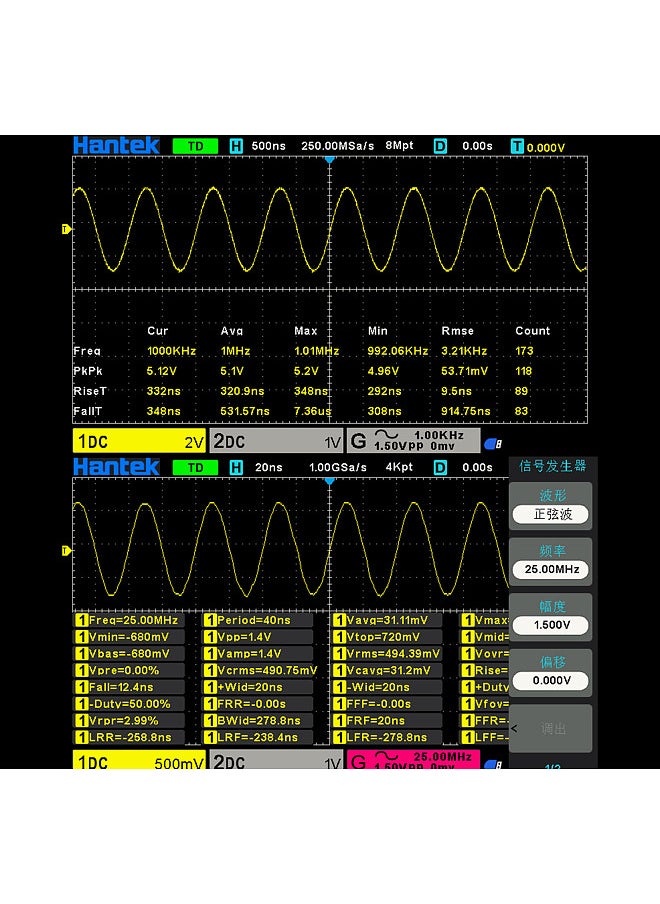The width and height of the screenshot is (660, 904).
Task: Click the PkPk current value 5.12V
Action: (x=161, y=371)
